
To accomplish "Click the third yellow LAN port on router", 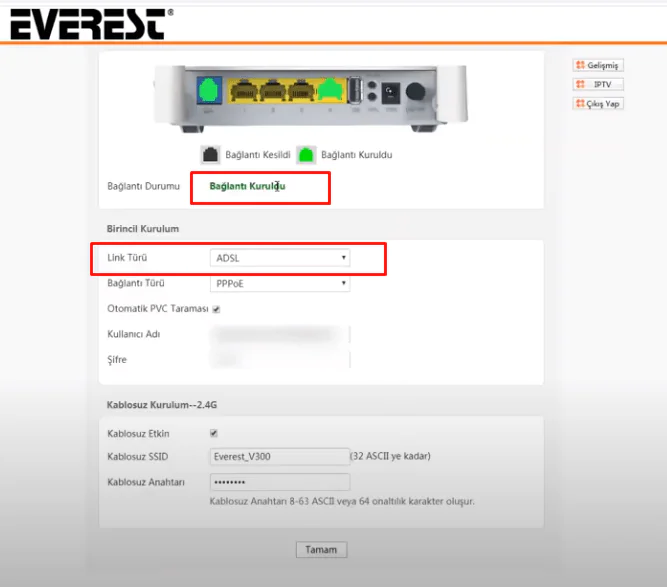I will point(302,91).
